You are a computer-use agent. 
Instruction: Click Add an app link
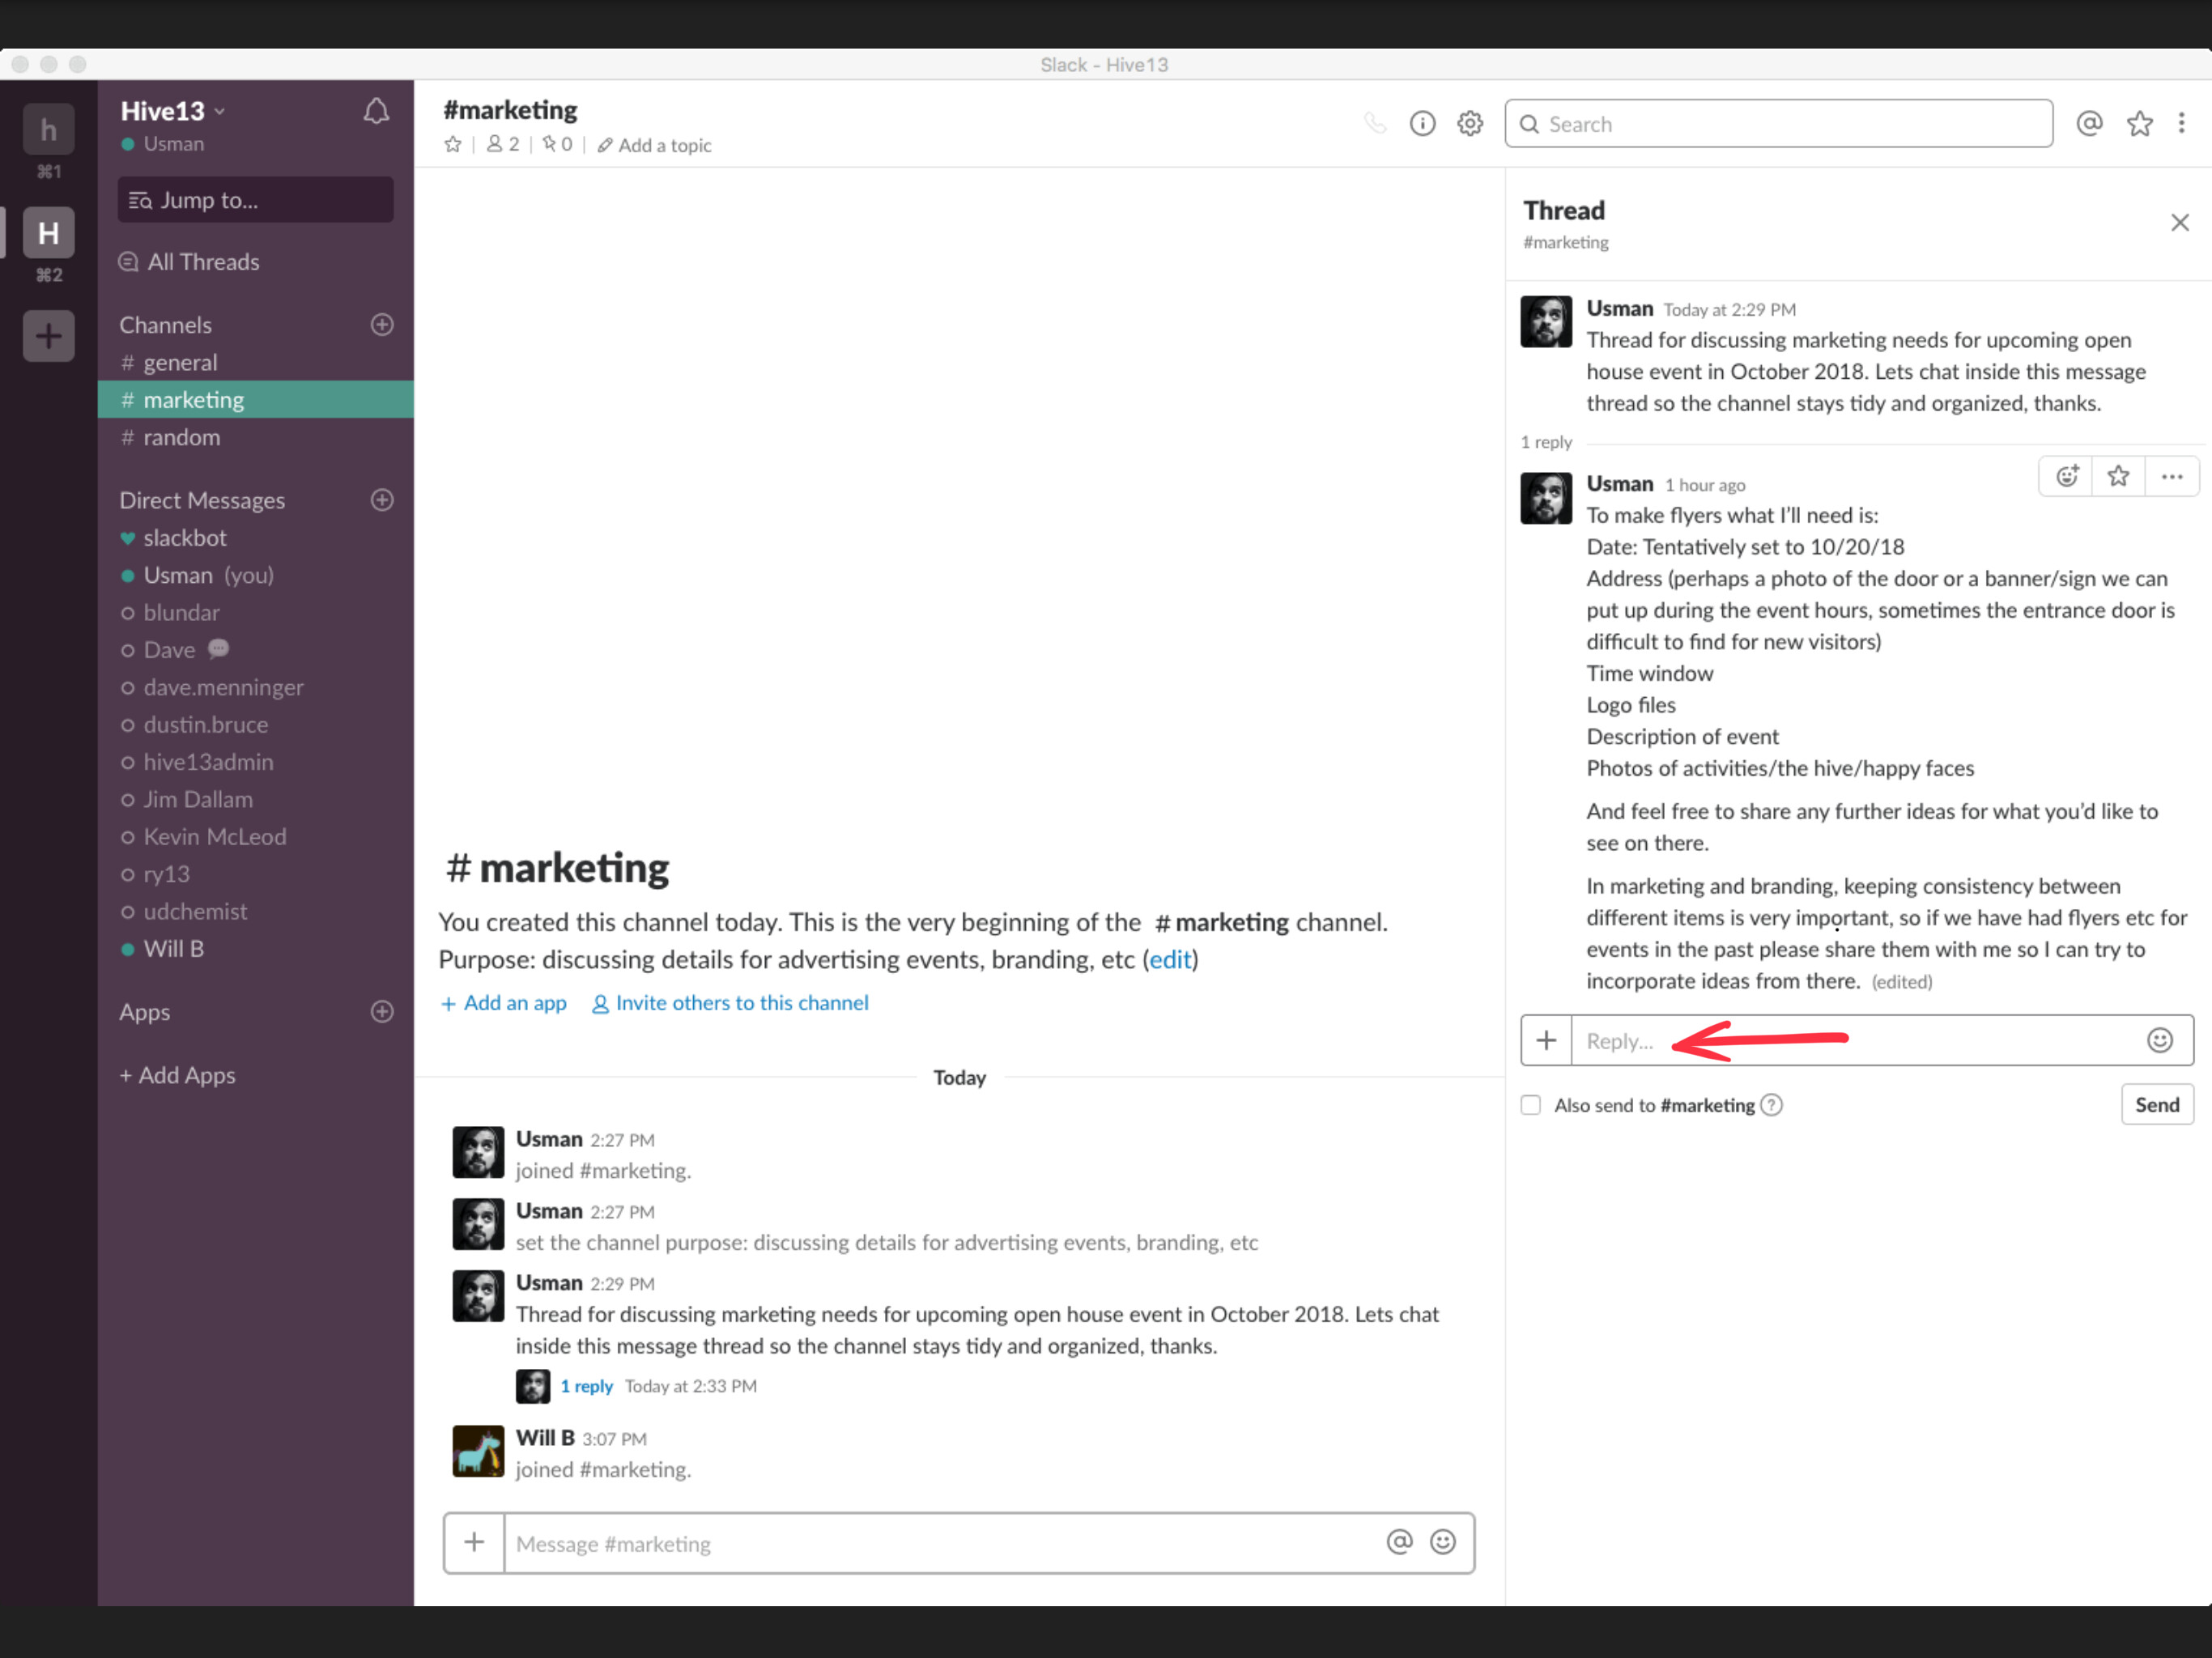(x=504, y=1003)
